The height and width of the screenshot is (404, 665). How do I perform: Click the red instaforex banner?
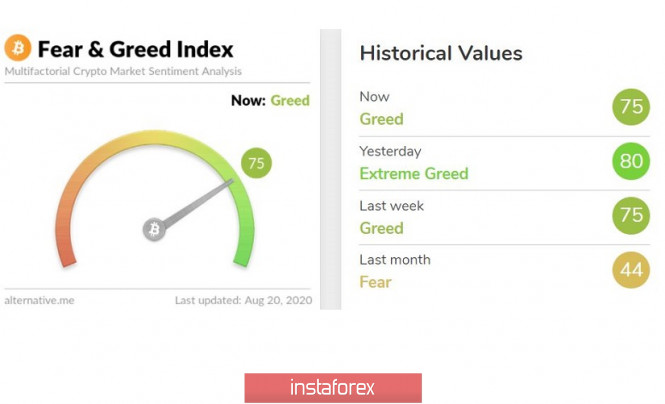(x=333, y=387)
